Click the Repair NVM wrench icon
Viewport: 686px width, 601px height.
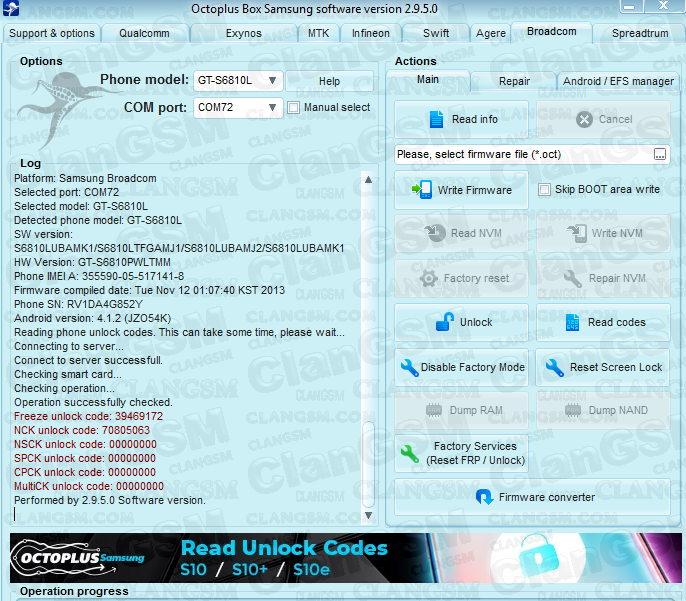[x=573, y=278]
